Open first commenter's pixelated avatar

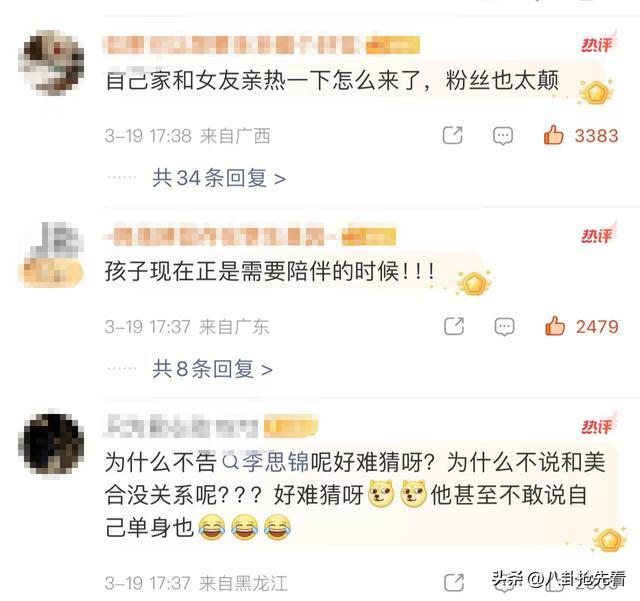51,65
